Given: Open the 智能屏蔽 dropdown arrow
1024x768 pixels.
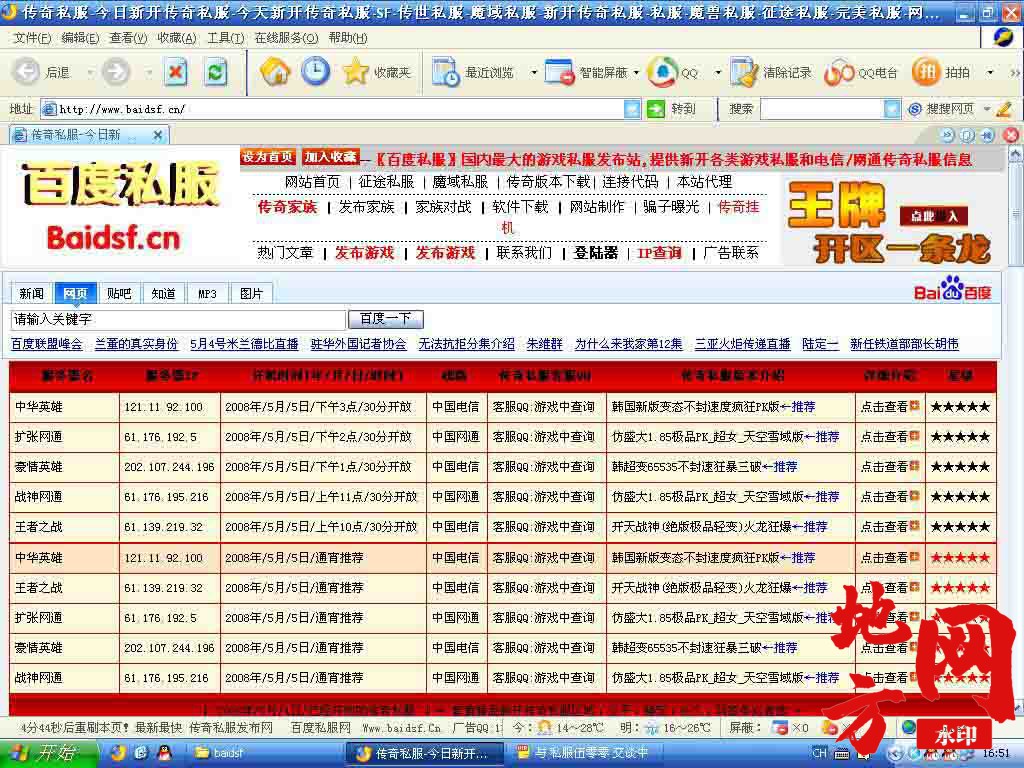Looking at the screenshot, I should coord(636,72).
